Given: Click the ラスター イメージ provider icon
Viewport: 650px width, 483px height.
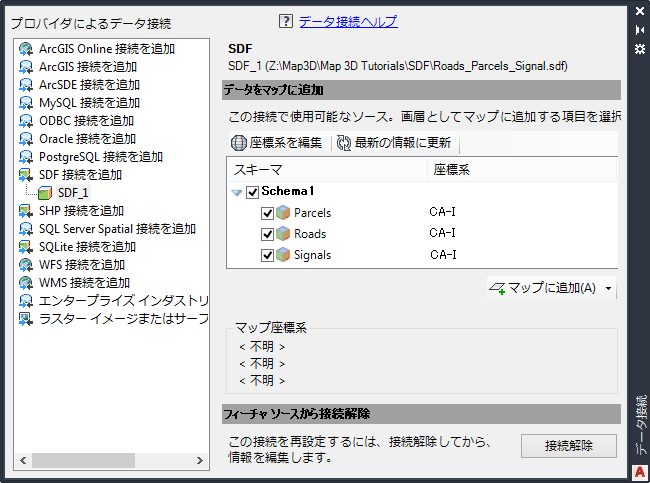Looking at the screenshot, I should 26,319.
